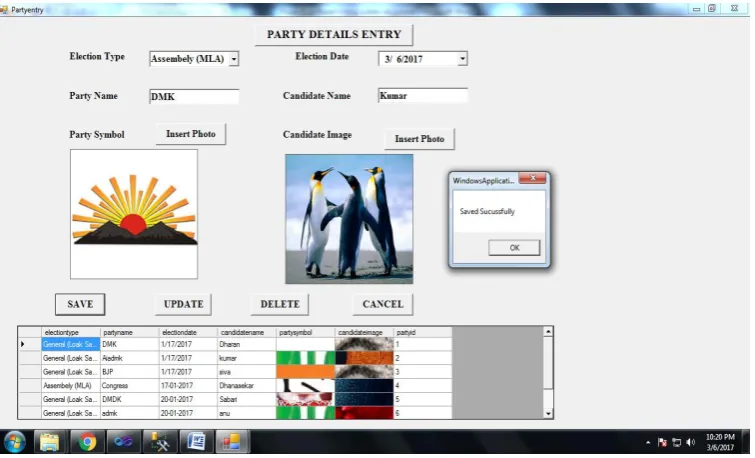
Task: Click the partyid cell with value 4
Action: tap(423, 386)
